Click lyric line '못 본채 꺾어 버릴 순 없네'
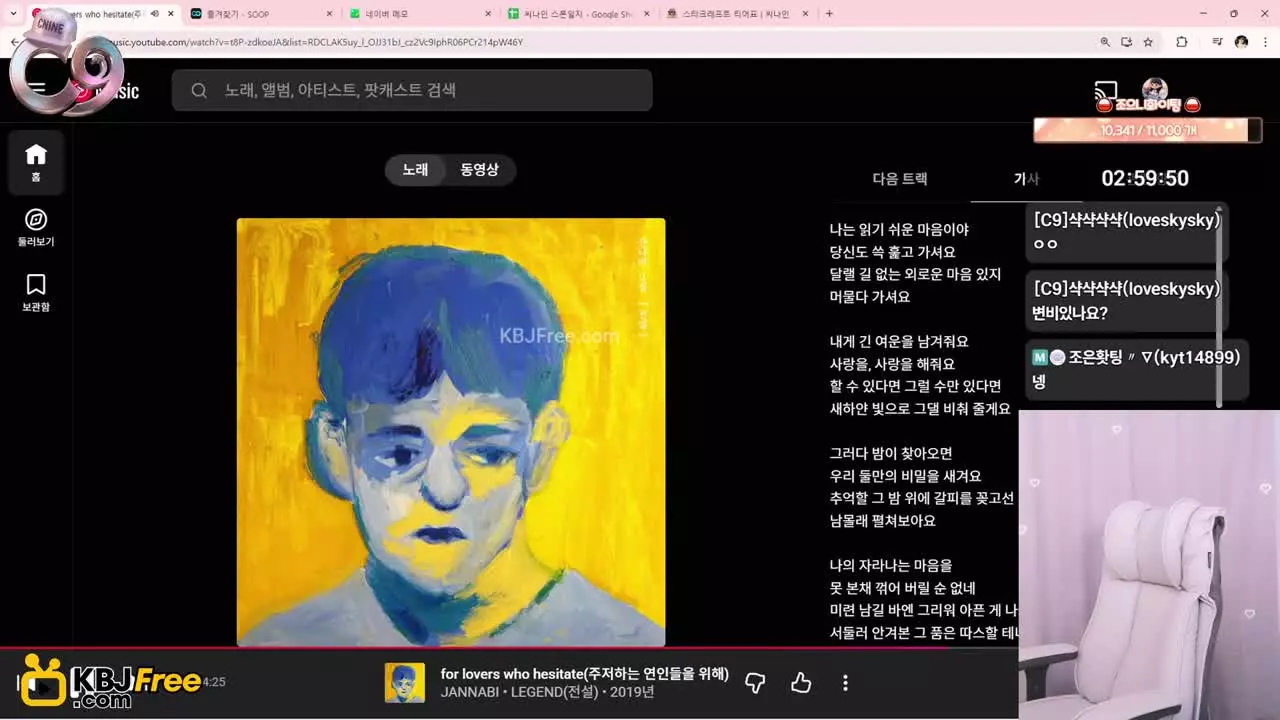Image resolution: width=1280 pixels, height=720 pixels. click(x=902, y=588)
